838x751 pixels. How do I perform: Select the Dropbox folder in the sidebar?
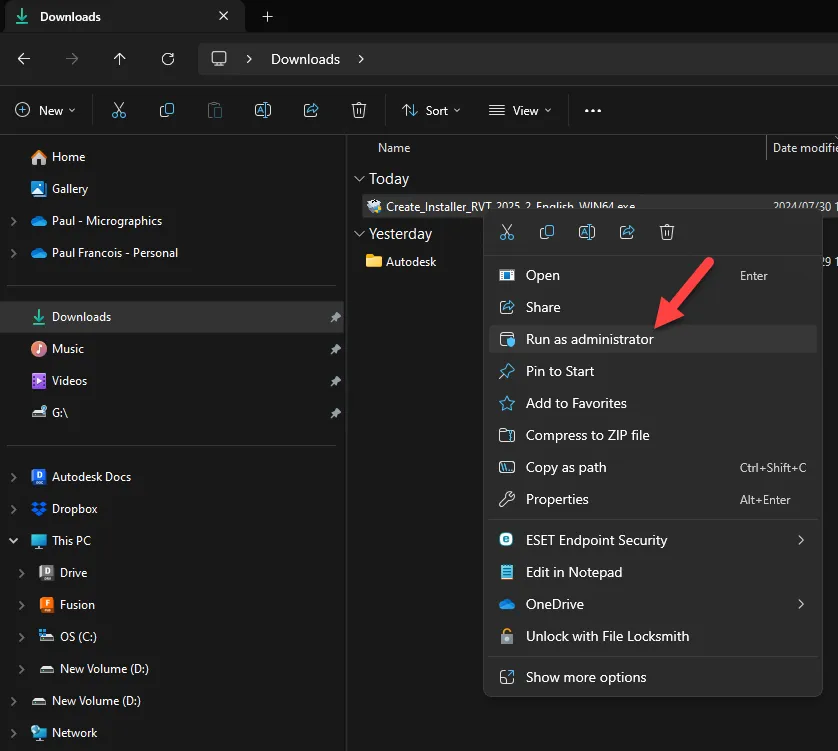(75, 508)
